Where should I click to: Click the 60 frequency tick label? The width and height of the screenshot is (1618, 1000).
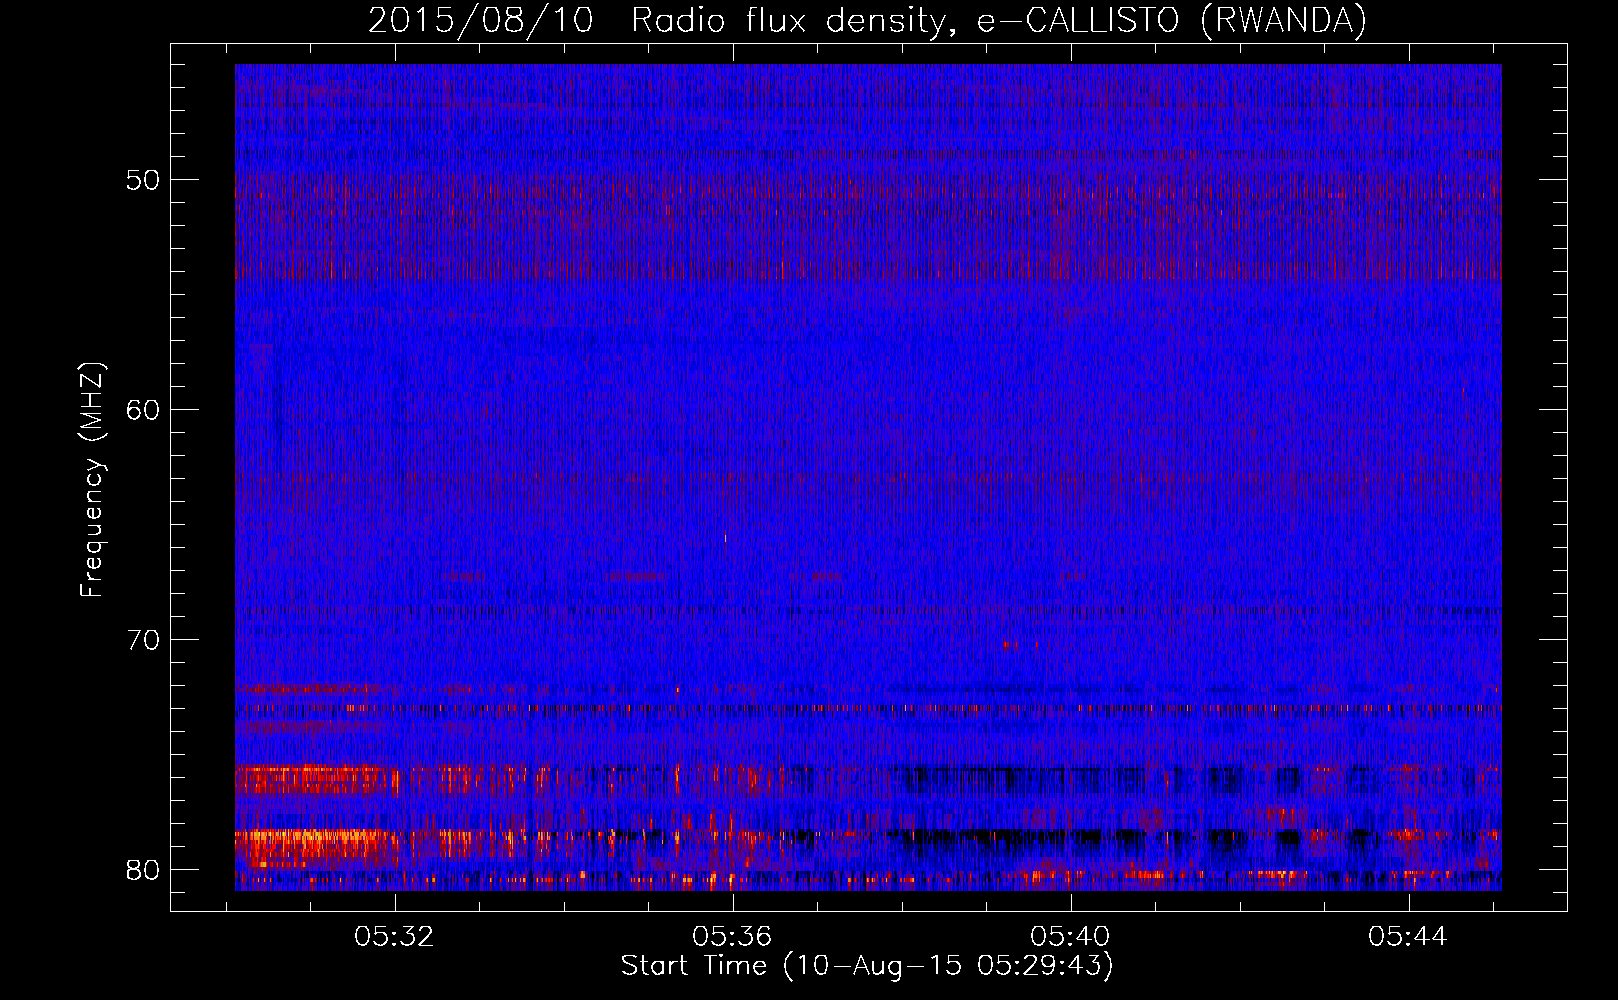pos(143,410)
